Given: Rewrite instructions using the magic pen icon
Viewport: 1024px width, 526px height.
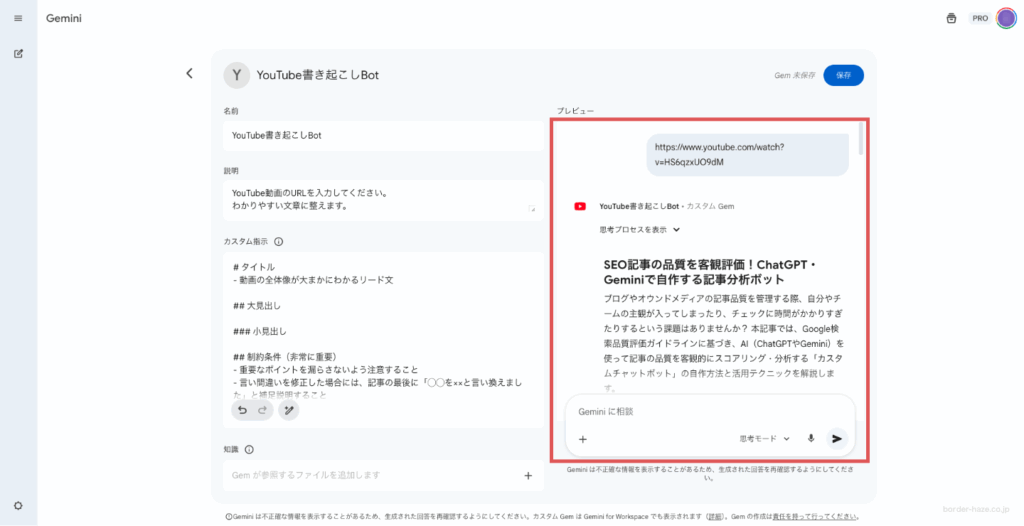Looking at the screenshot, I should (x=289, y=410).
